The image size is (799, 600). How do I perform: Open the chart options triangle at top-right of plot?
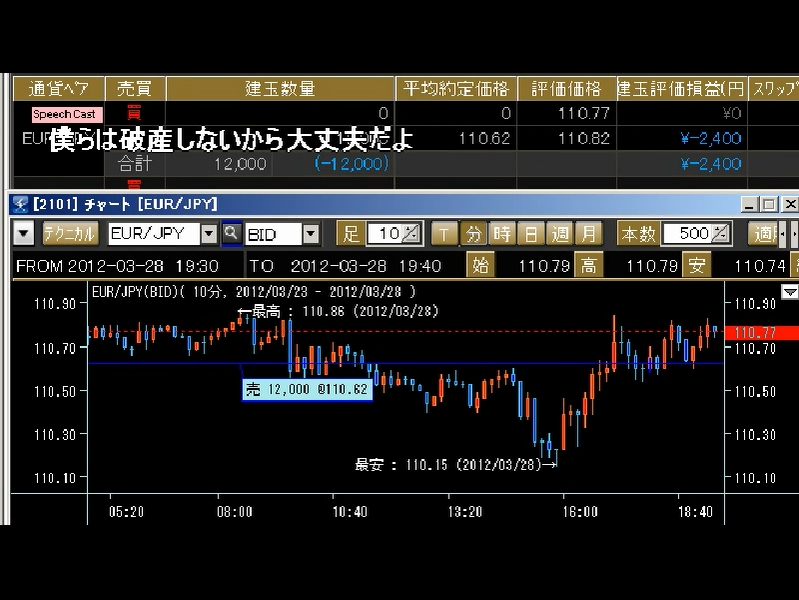coord(790,292)
